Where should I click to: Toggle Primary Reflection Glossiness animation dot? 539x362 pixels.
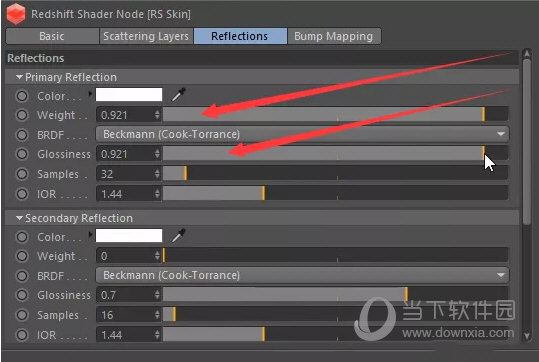coord(22,154)
